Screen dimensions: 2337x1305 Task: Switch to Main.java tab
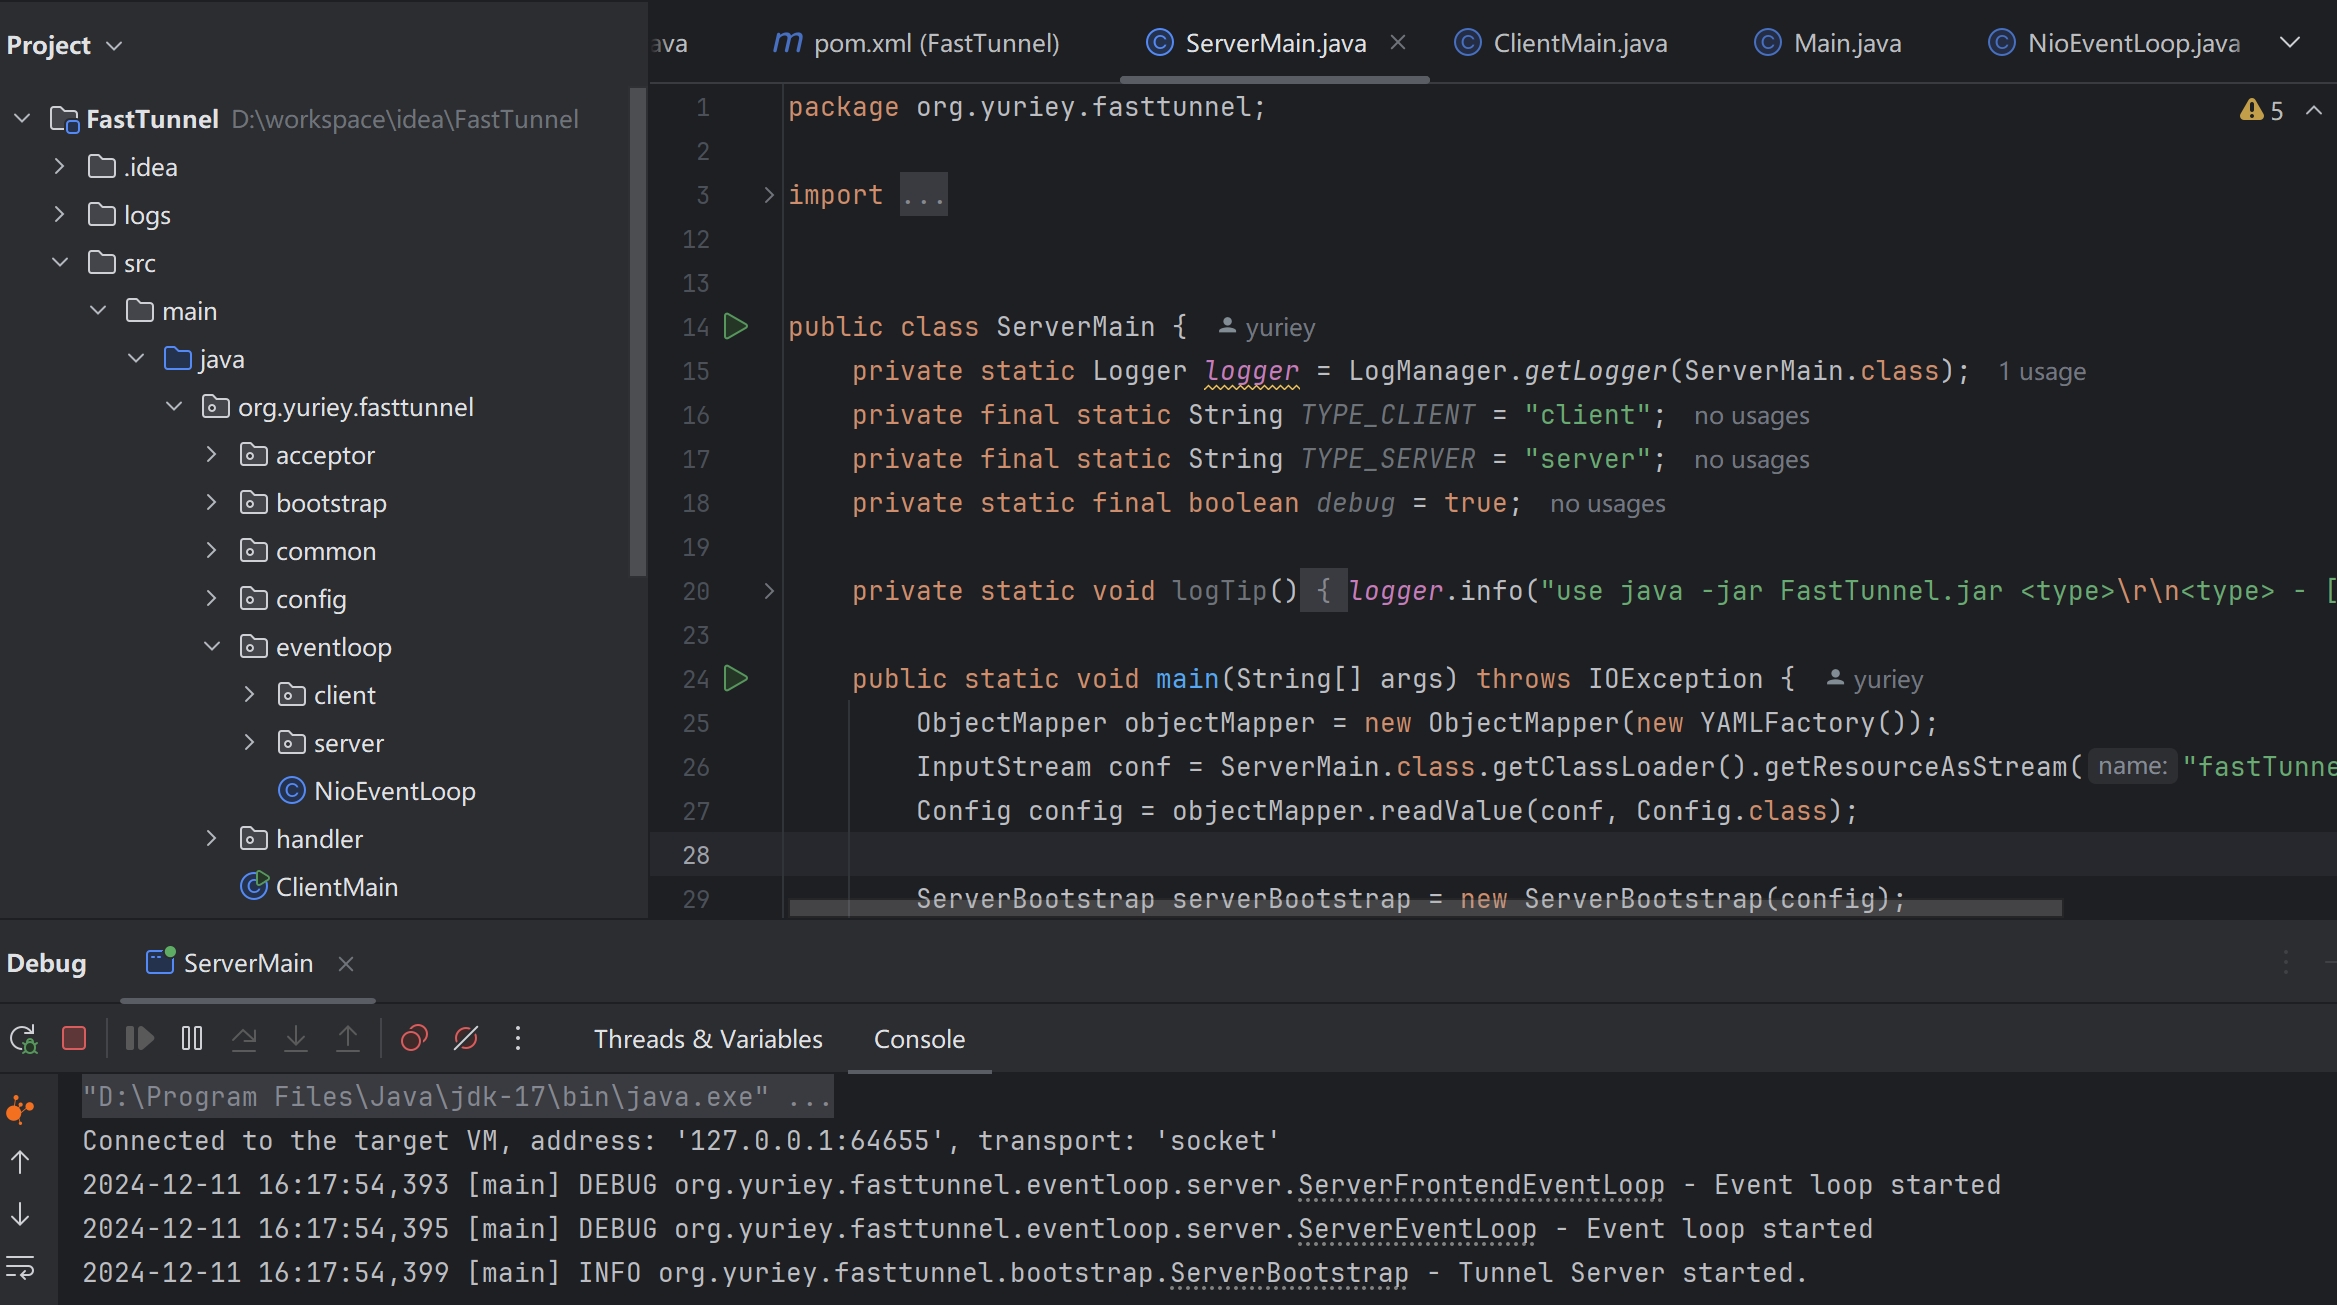coord(1827,43)
